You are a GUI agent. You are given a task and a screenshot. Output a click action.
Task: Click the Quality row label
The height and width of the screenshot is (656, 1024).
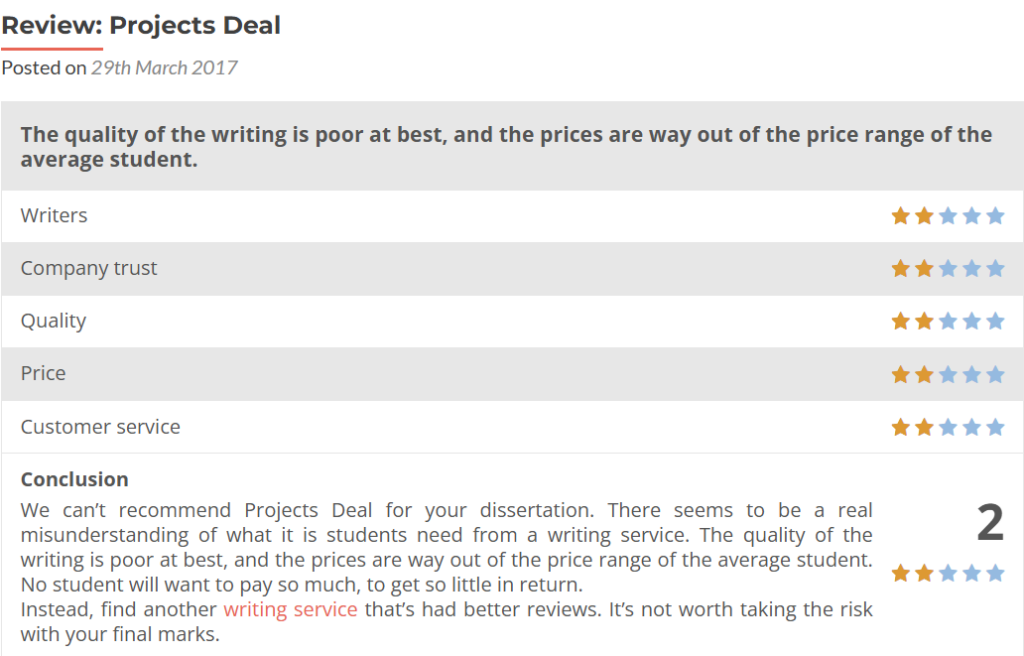pos(53,321)
